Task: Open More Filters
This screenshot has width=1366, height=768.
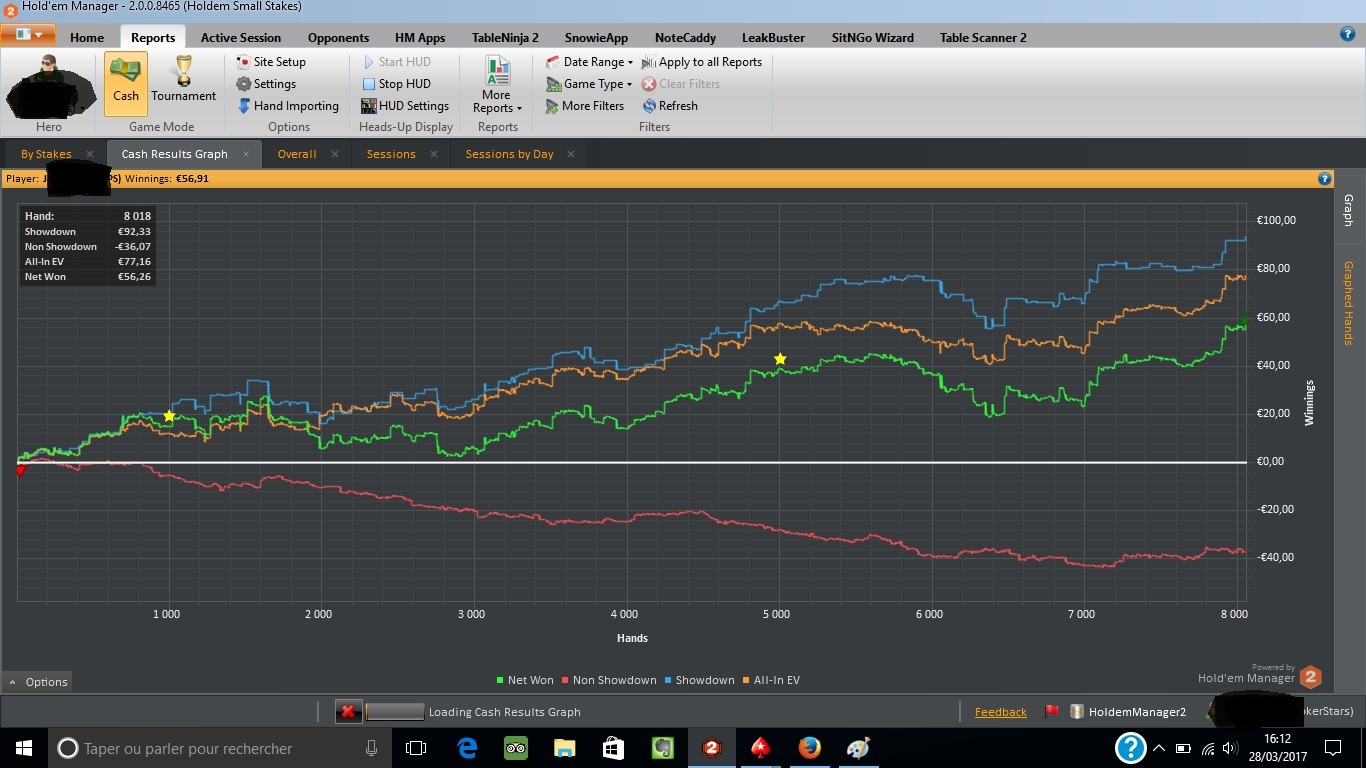Action: [585, 106]
